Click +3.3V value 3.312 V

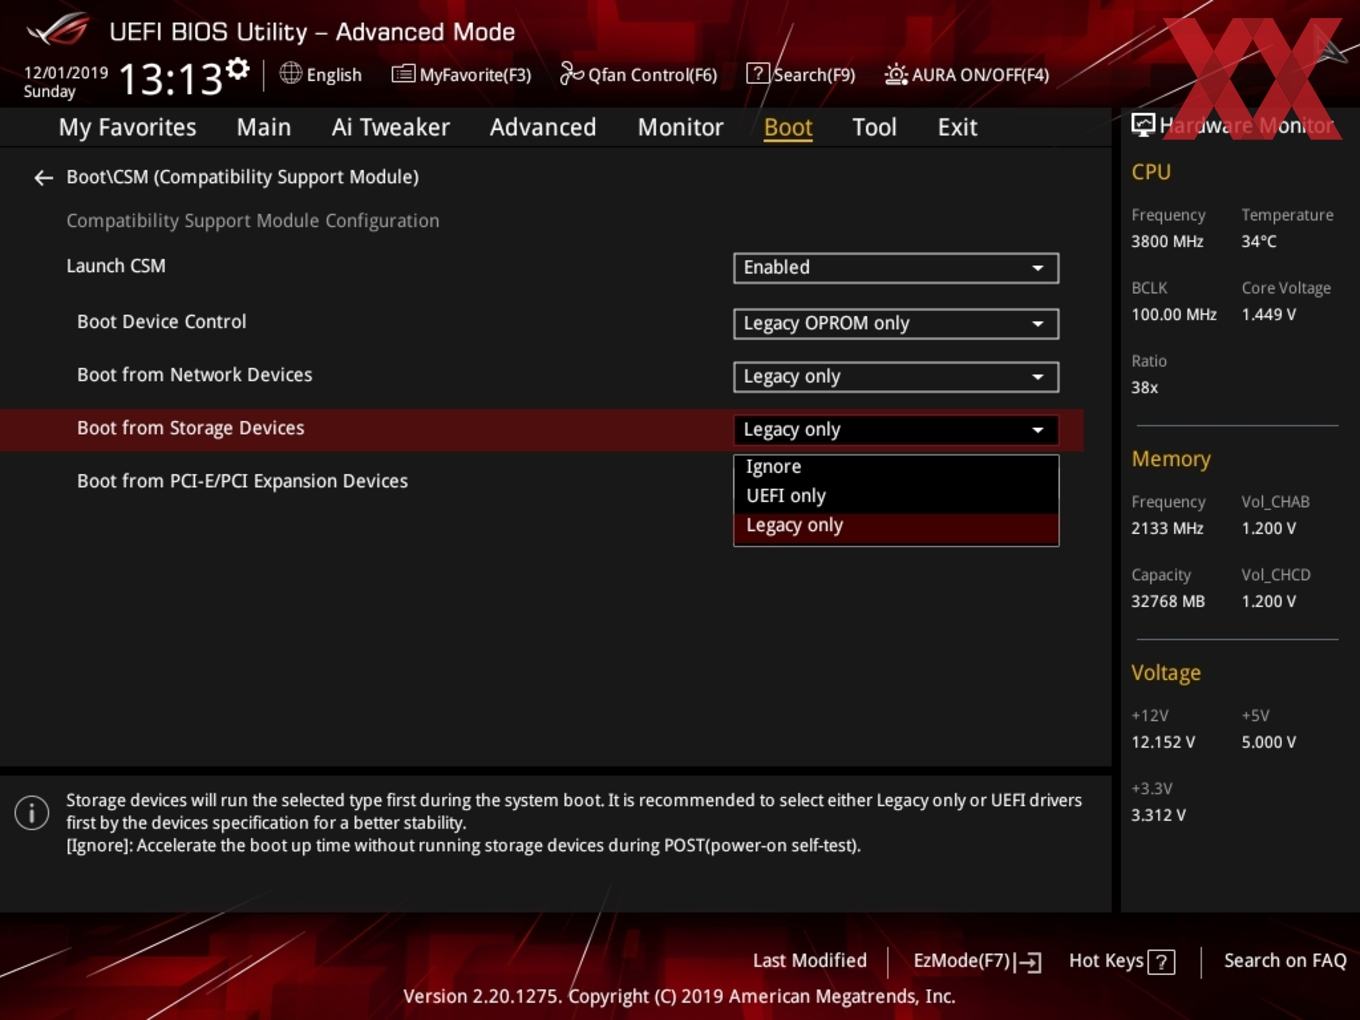pyautogui.click(x=1158, y=816)
